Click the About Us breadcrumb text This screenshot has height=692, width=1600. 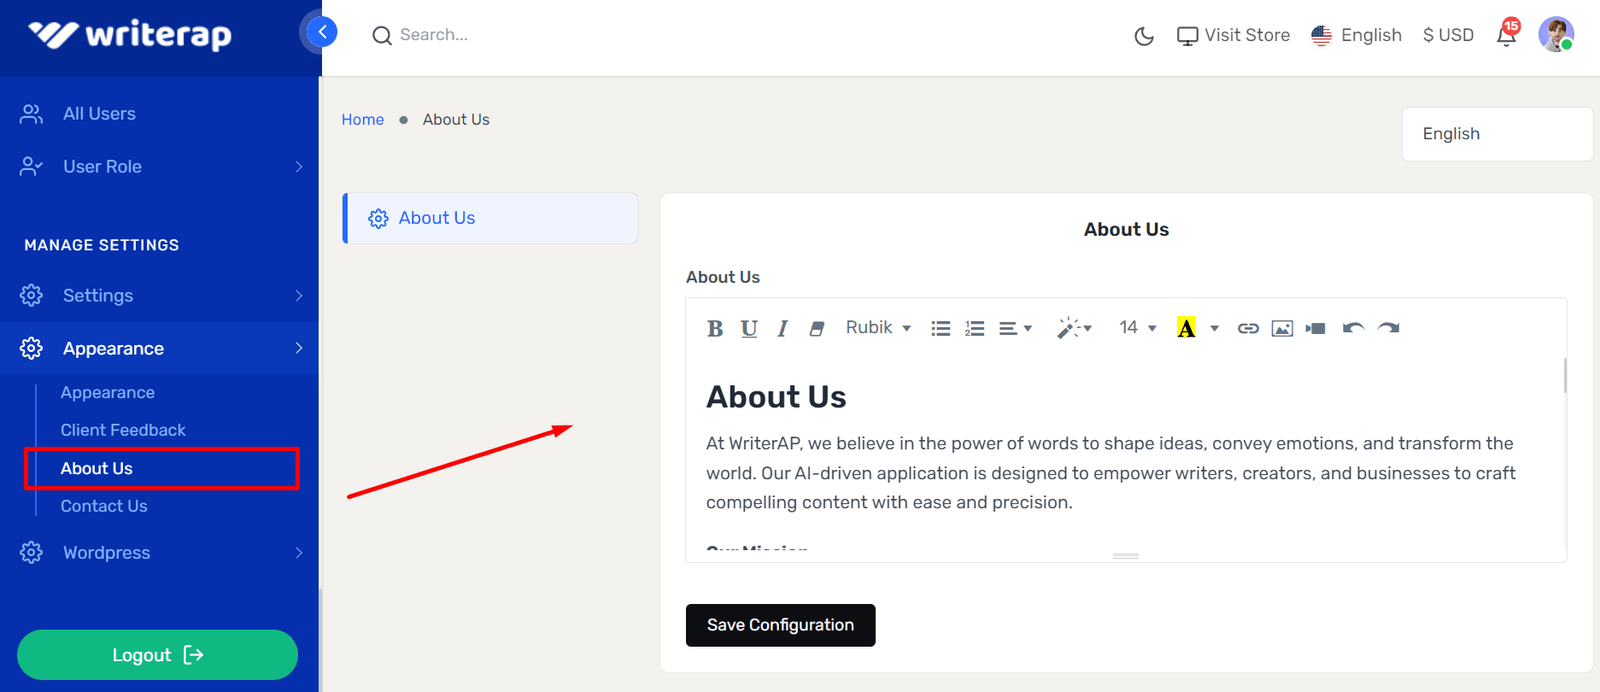point(456,119)
